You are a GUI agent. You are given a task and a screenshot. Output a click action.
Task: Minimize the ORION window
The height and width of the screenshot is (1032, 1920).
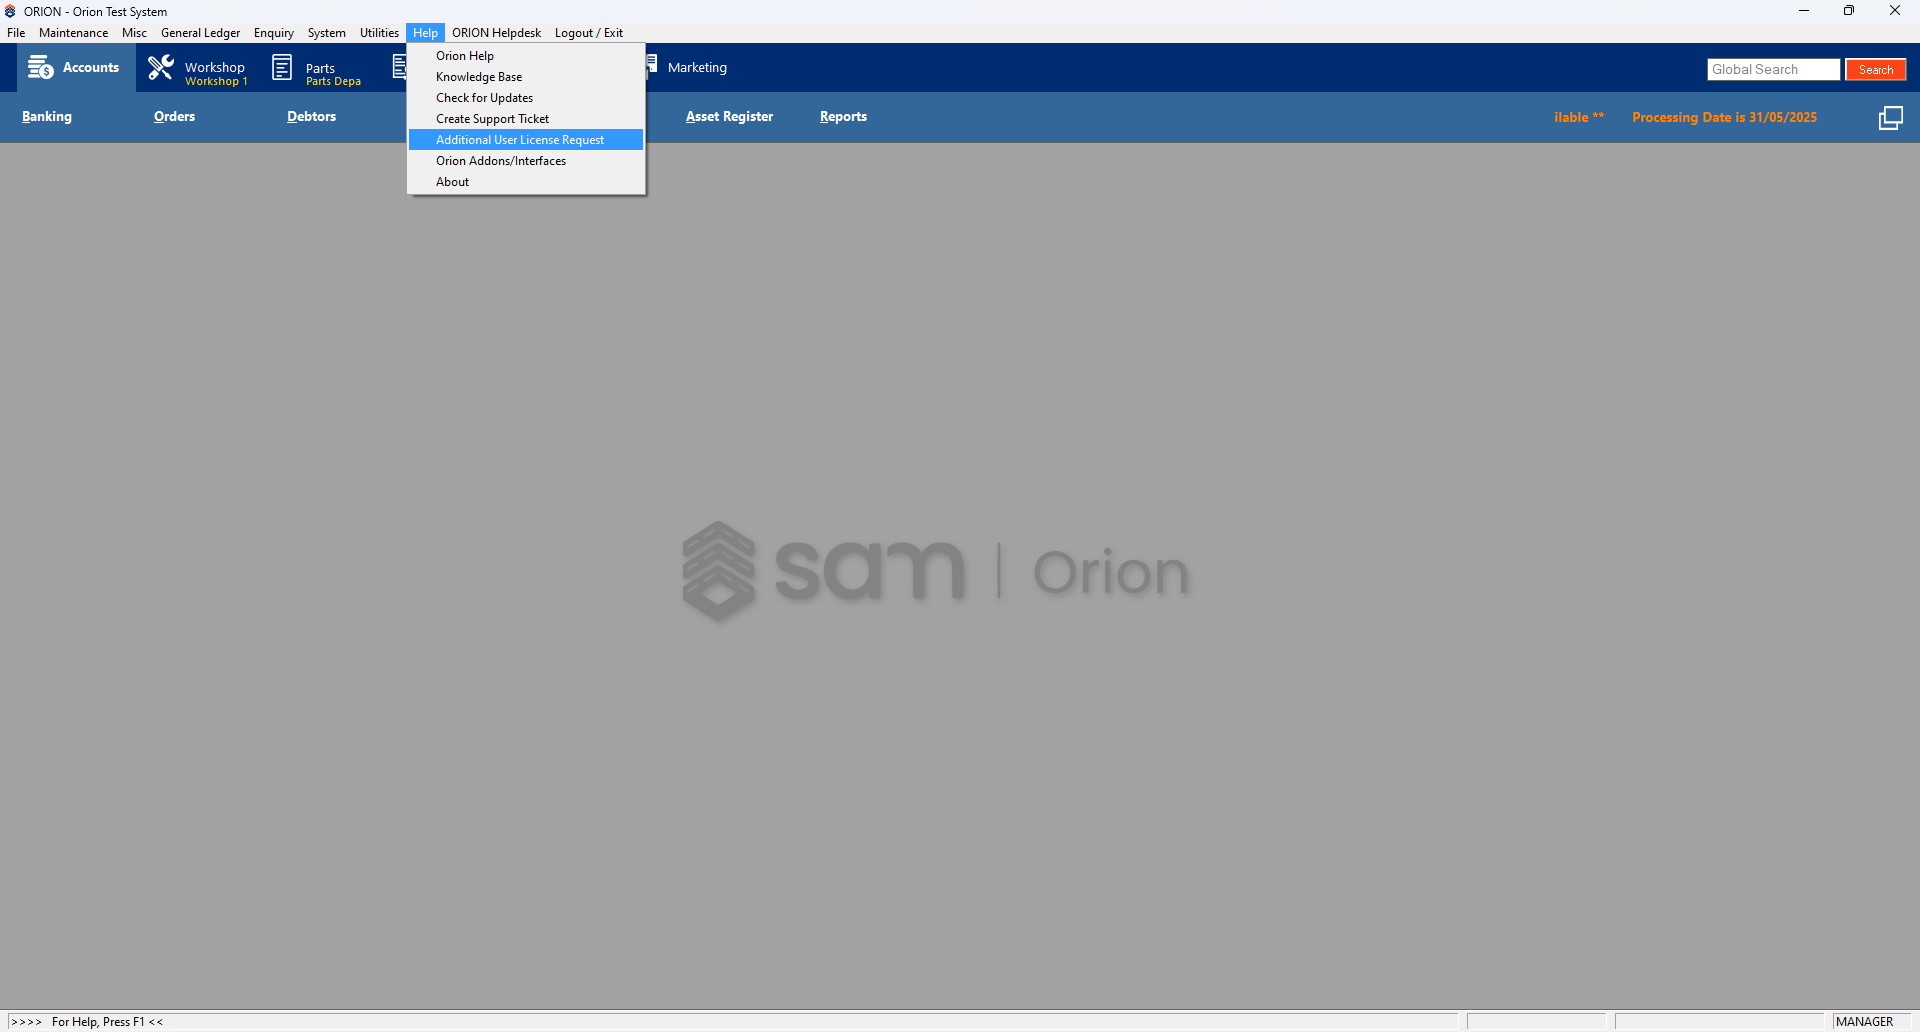coord(1803,11)
